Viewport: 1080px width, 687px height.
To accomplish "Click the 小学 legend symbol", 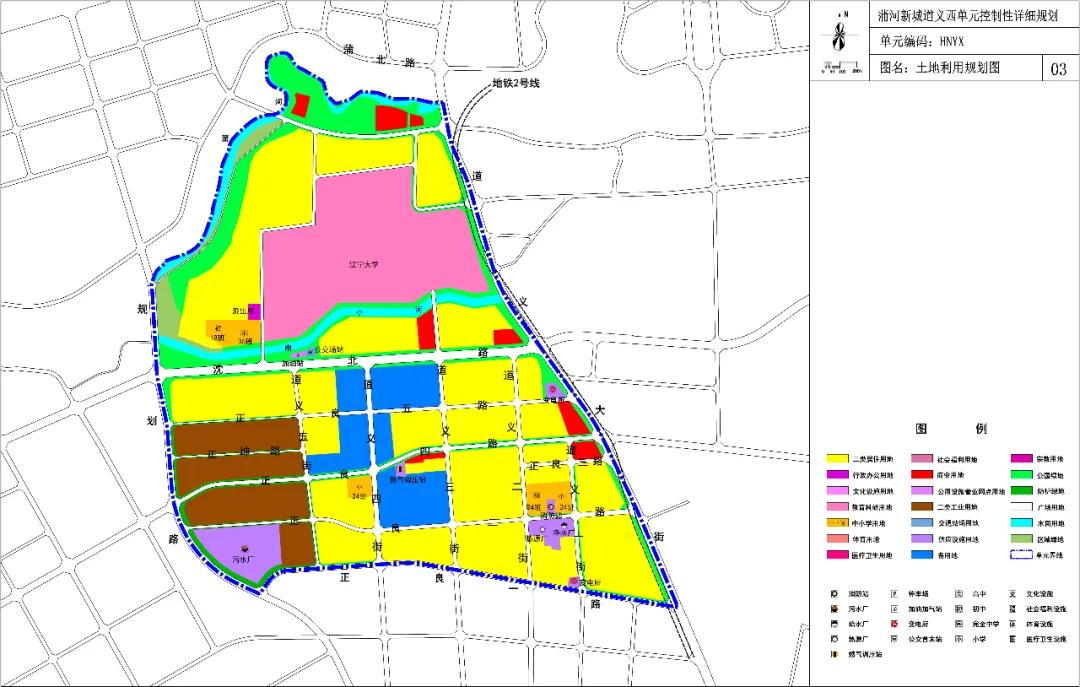I will coord(958,638).
